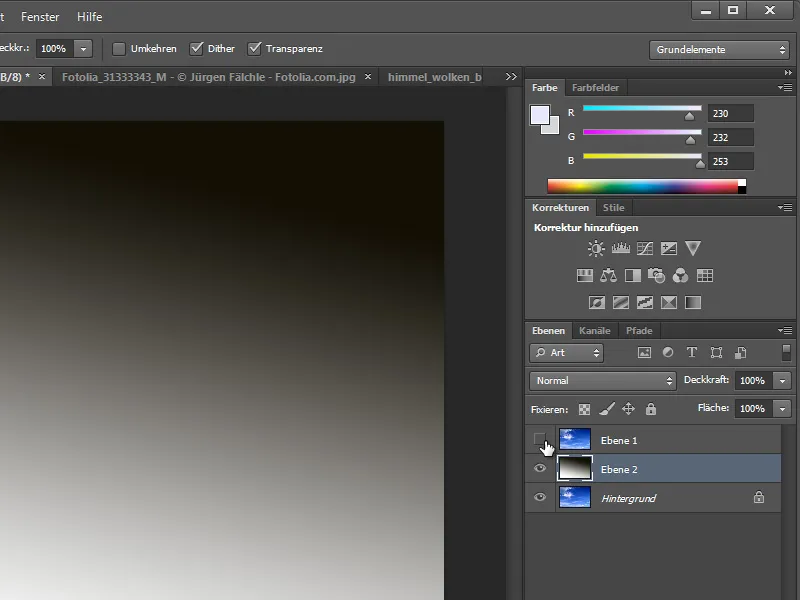Add a Color Lookup adjustment

point(705,276)
